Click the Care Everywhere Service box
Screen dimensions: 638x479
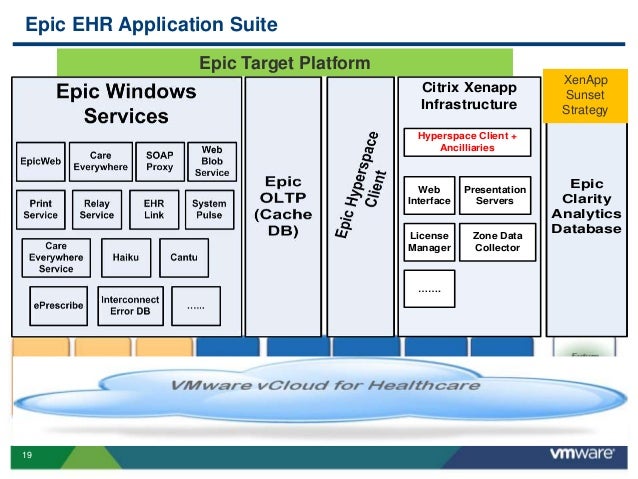[x=56, y=258]
